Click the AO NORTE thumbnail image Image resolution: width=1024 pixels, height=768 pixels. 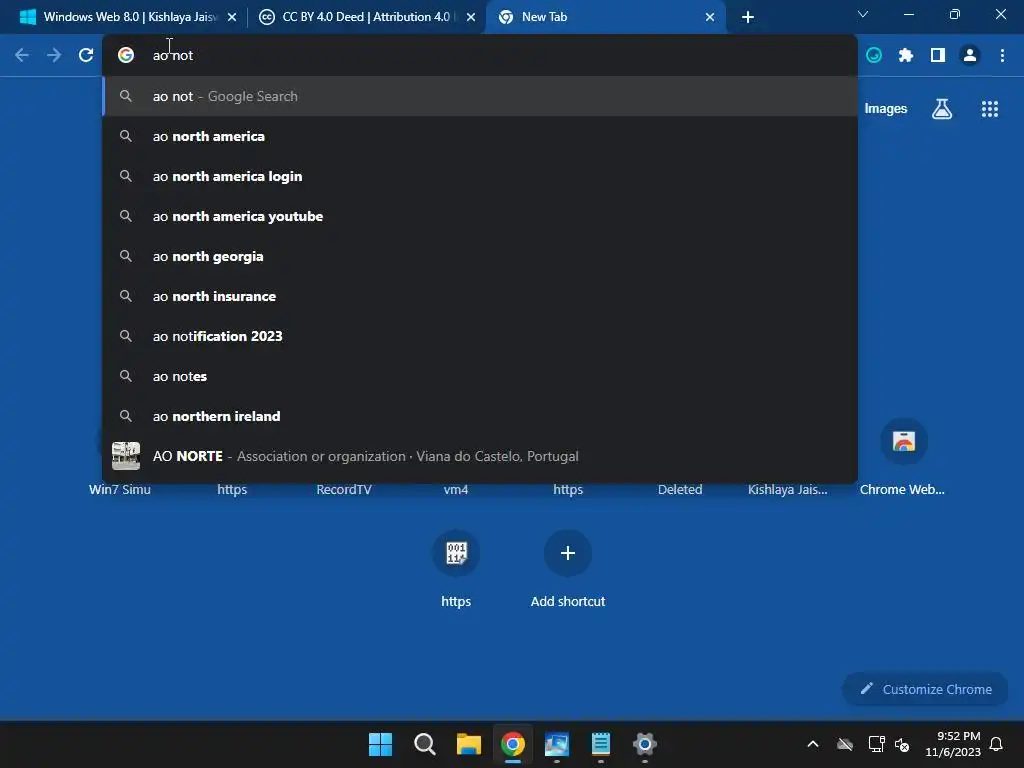pyautogui.click(x=126, y=456)
